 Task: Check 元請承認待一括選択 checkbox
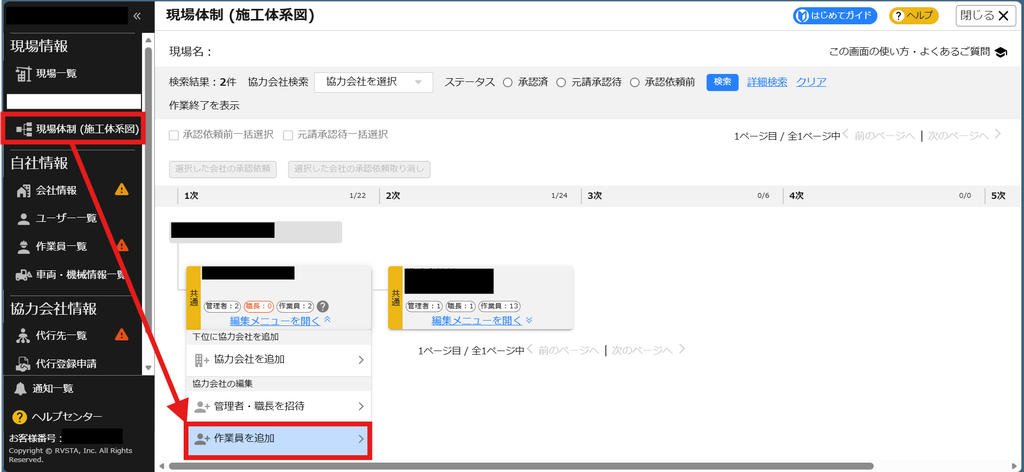[x=288, y=135]
